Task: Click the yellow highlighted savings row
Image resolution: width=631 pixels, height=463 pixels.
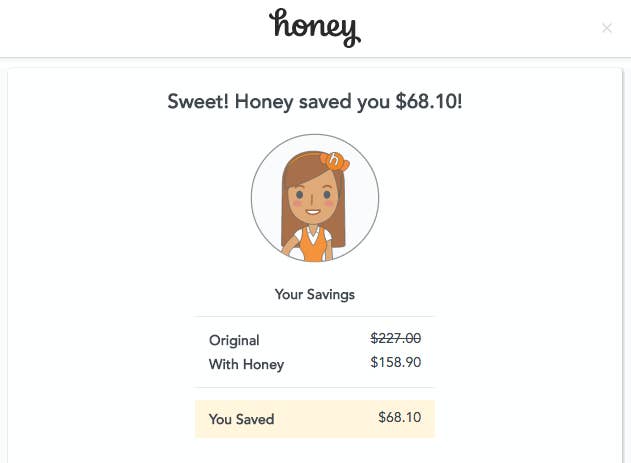Action: point(315,419)
